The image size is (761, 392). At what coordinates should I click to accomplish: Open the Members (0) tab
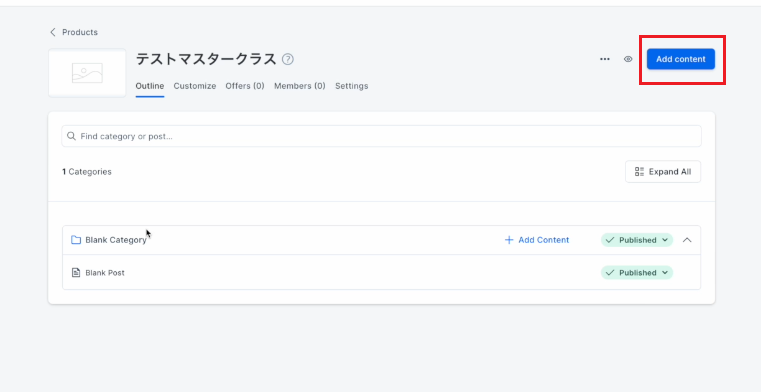click(x=299, y=86)
